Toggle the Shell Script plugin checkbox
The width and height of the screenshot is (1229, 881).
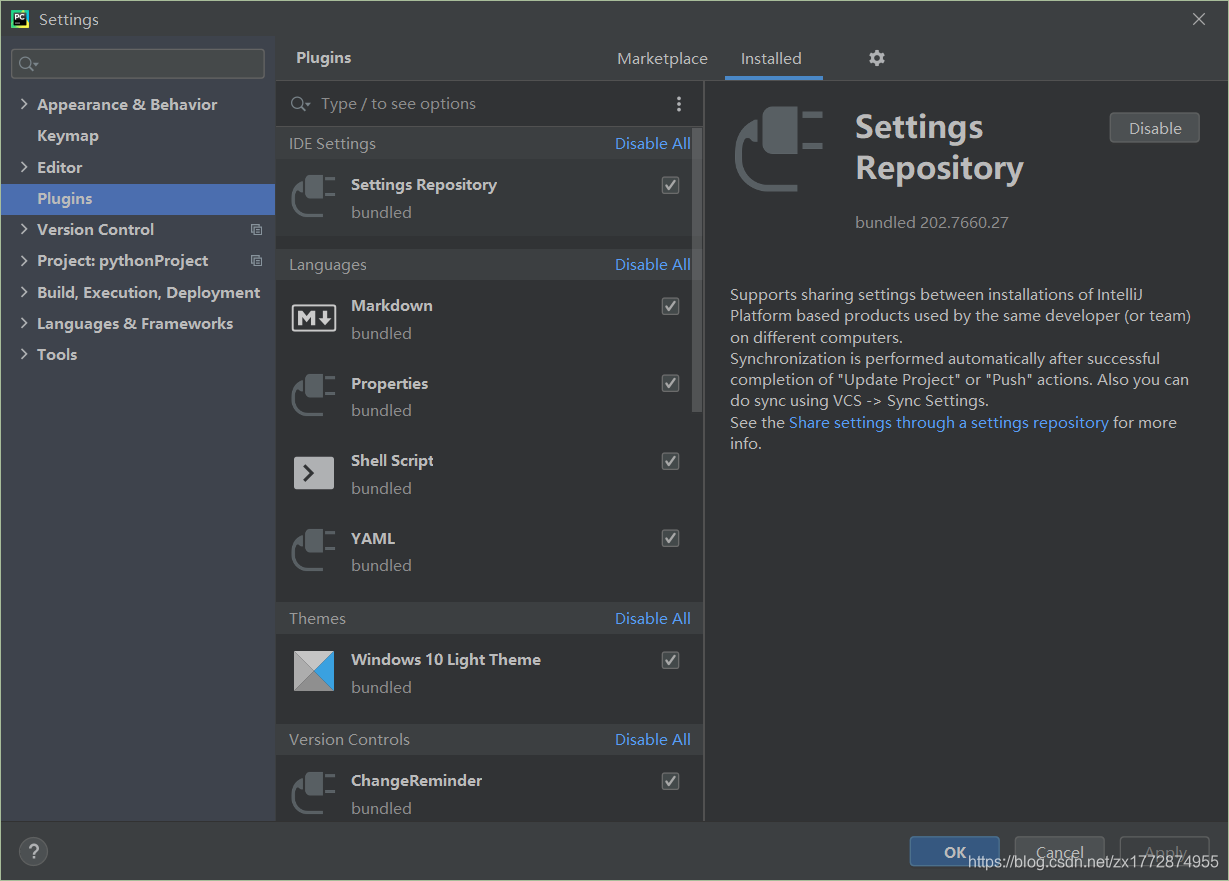tap(671, 461)
